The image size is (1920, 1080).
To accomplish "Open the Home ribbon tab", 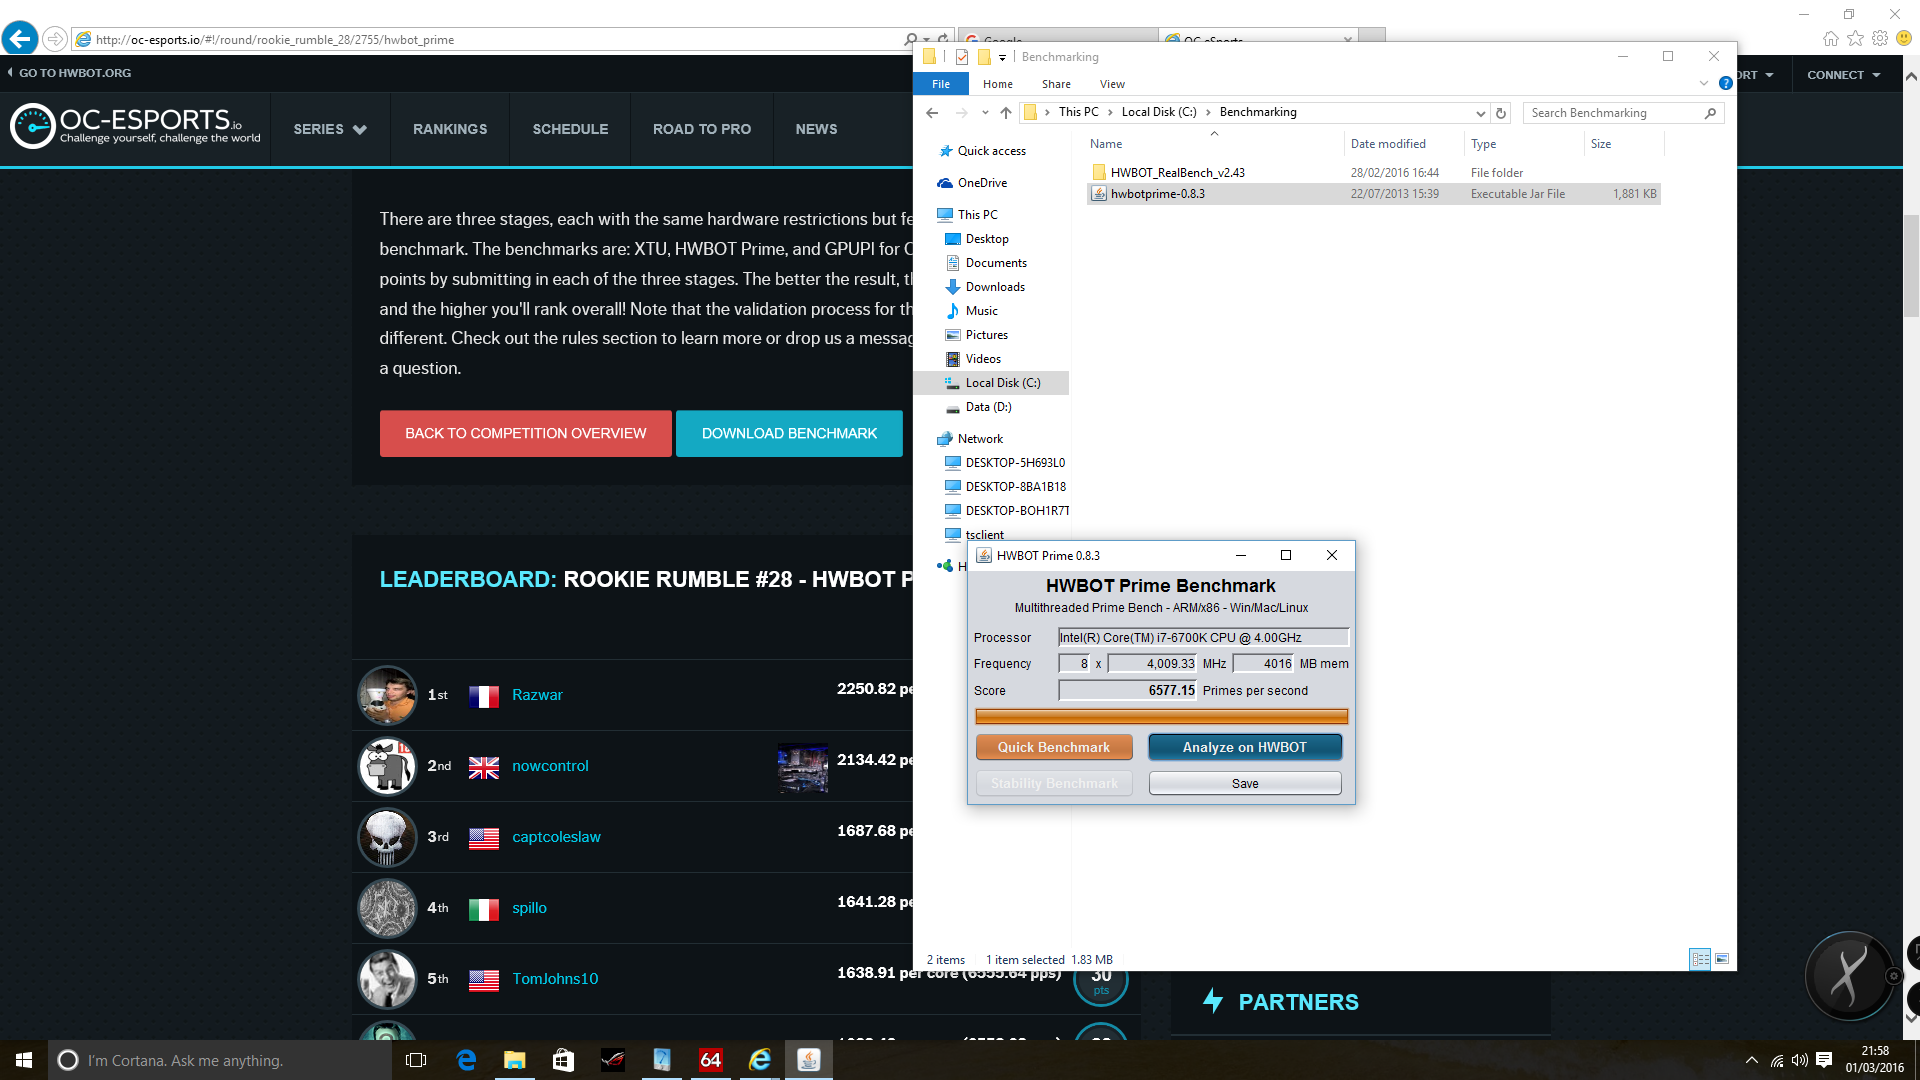I will click(x=997, y=84).
